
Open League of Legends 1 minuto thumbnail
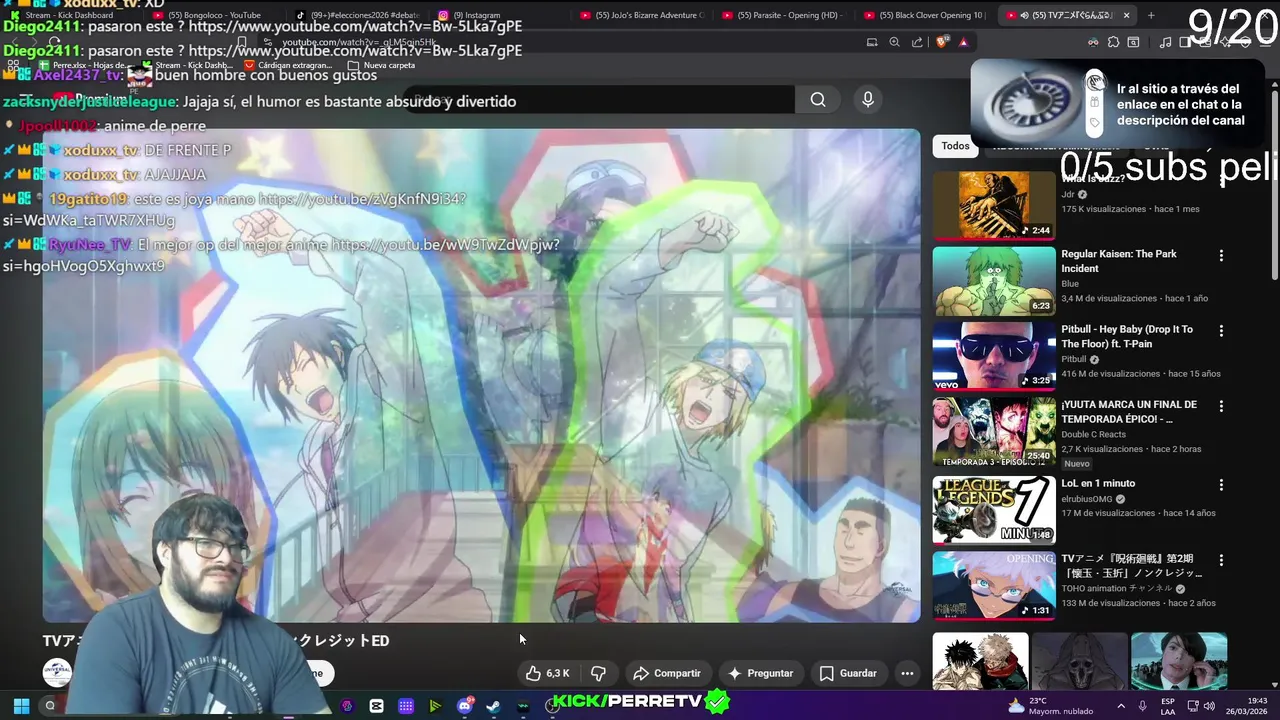point(994,510)
